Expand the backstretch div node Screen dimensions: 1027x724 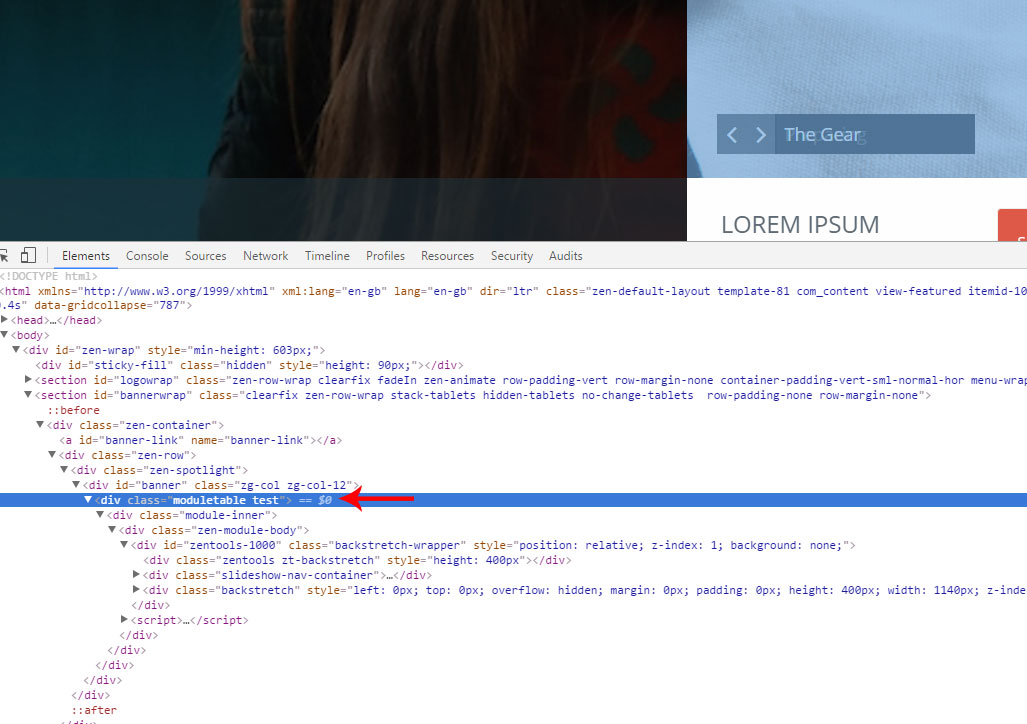136,589
